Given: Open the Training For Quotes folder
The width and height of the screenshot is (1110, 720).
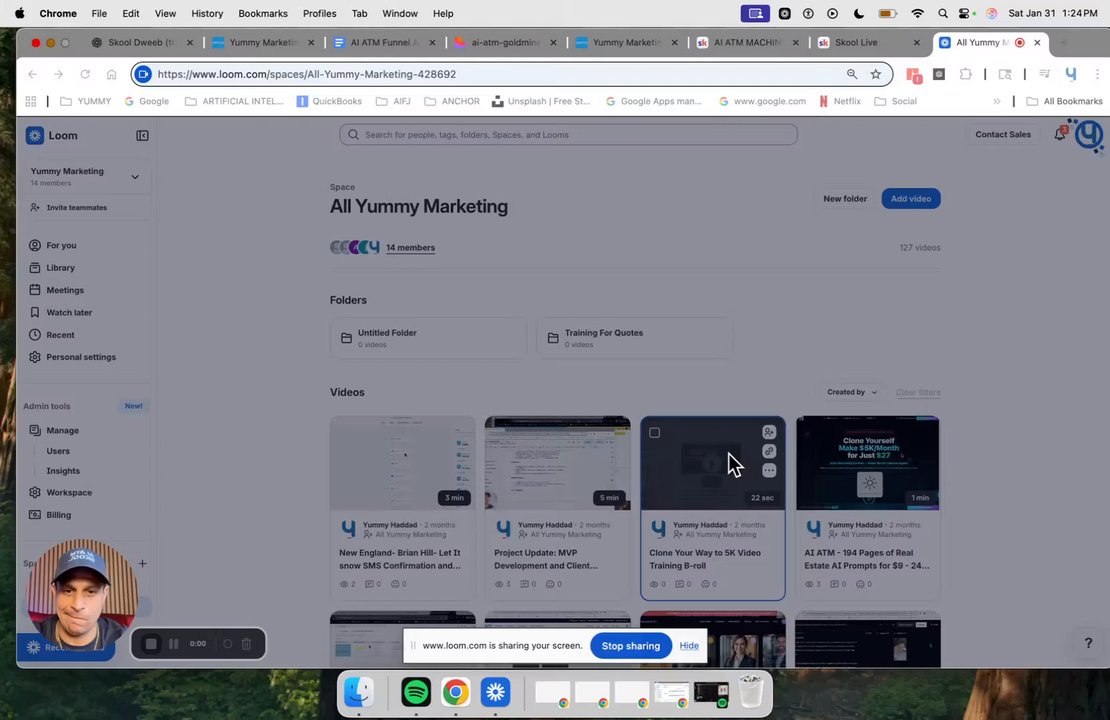Looking at the screenshot, I should [635, 338].
